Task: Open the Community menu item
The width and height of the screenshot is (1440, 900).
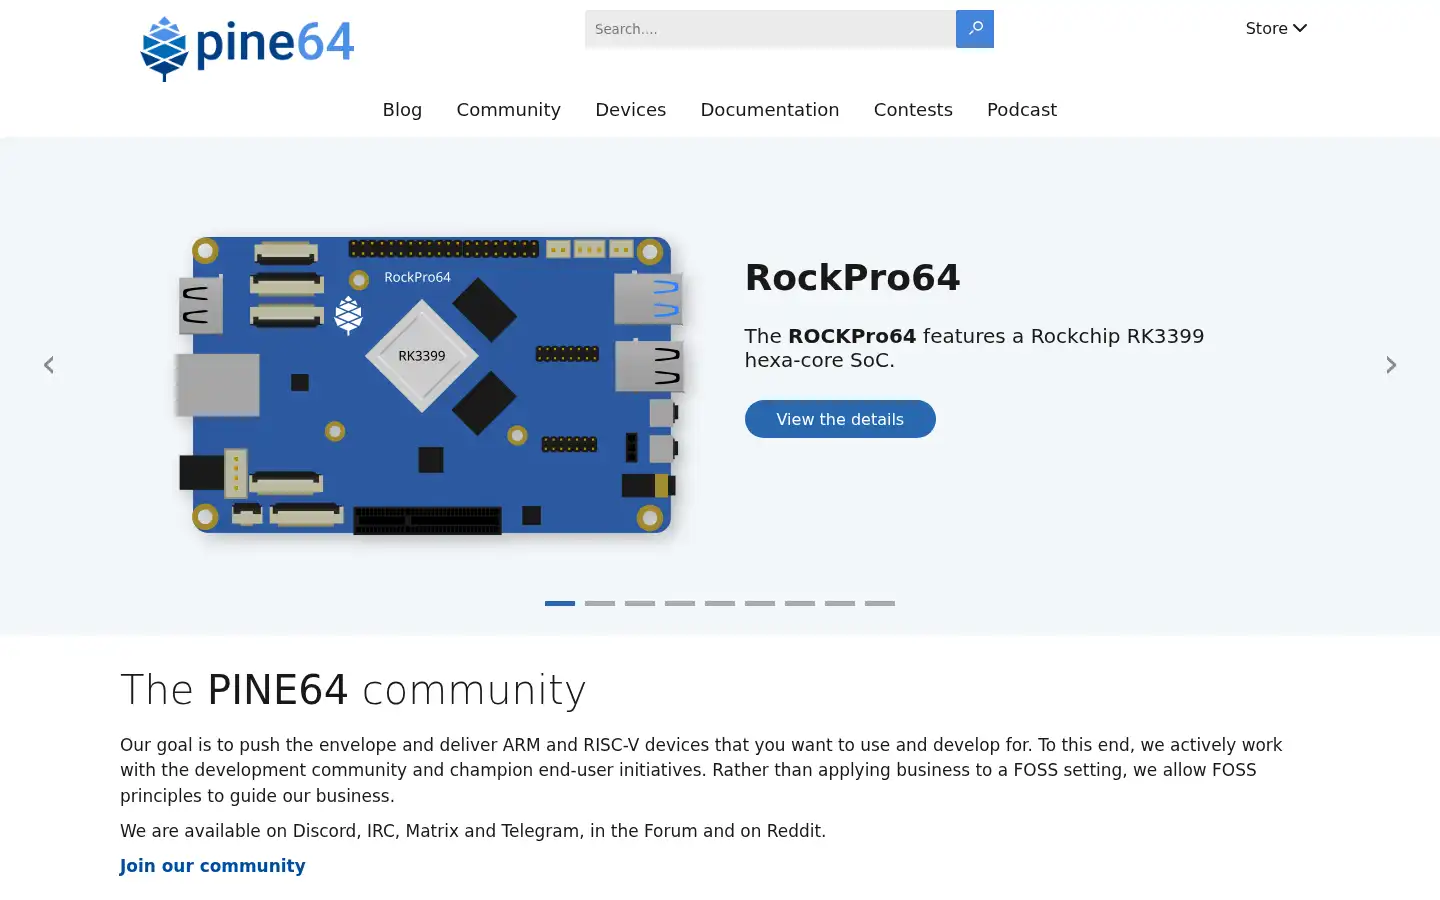Action: 508,110
